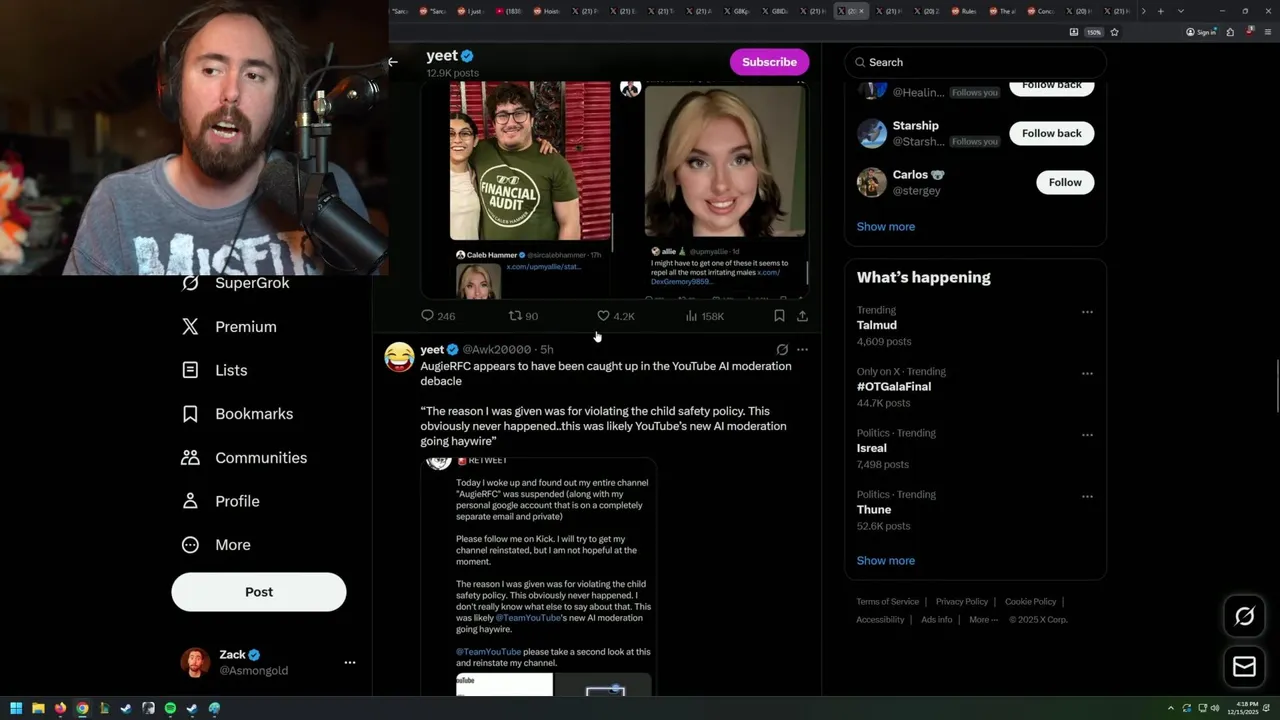Open the Isreal trending topic

pyautogui.click(x=872, y=448)
